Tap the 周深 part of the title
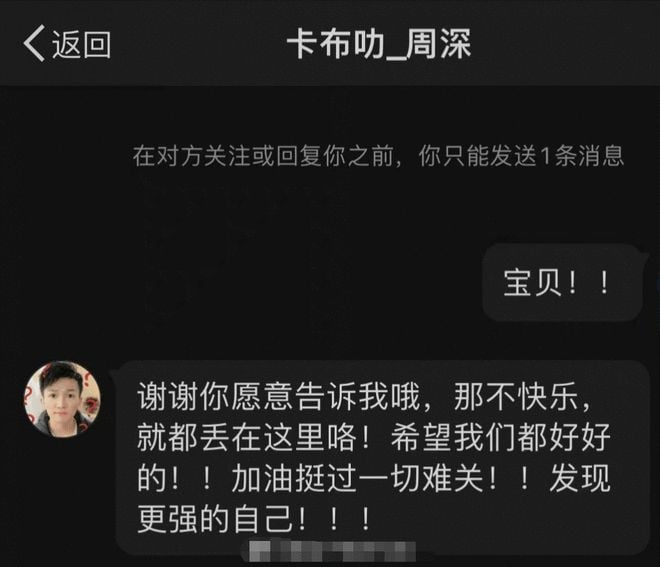This screenshot has height=567, width=660. pos(438,44)
